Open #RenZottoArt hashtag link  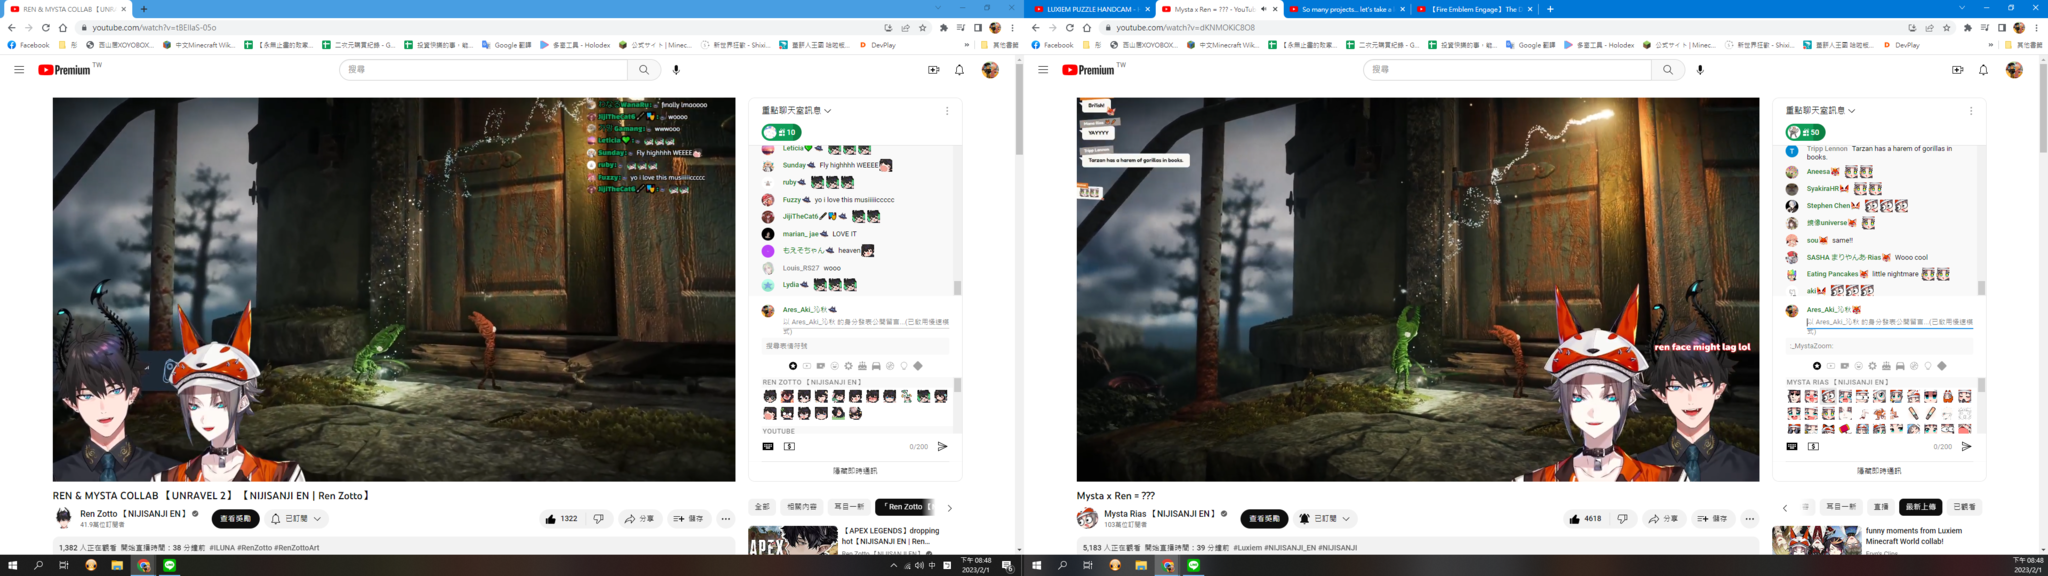[x=297, y=548]
